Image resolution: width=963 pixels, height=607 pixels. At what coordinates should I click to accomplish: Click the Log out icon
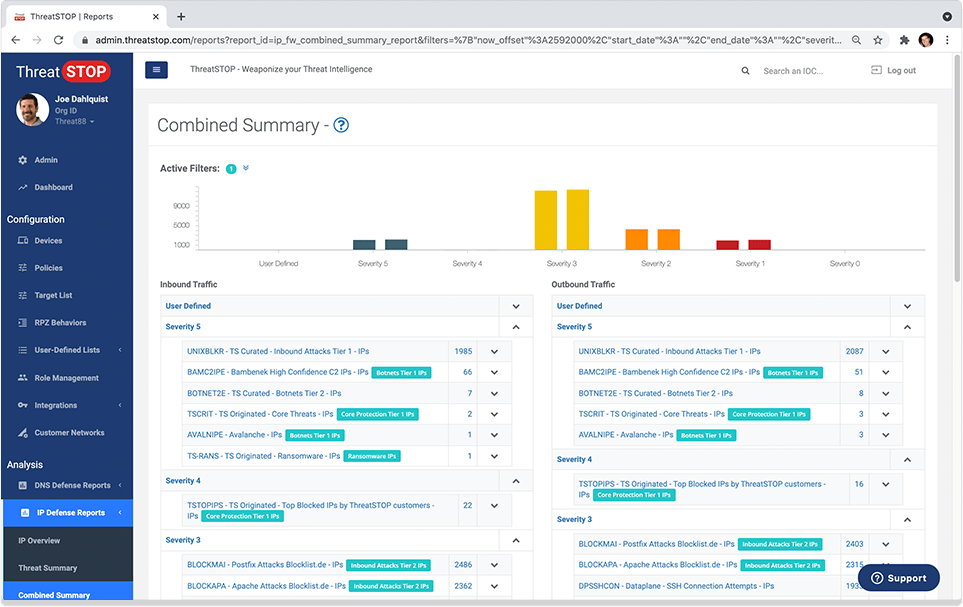876,70
